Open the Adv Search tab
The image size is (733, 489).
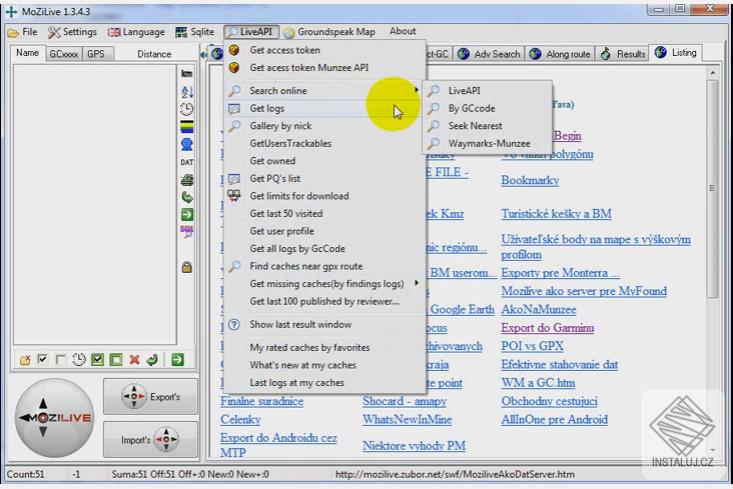coord(489,54)
